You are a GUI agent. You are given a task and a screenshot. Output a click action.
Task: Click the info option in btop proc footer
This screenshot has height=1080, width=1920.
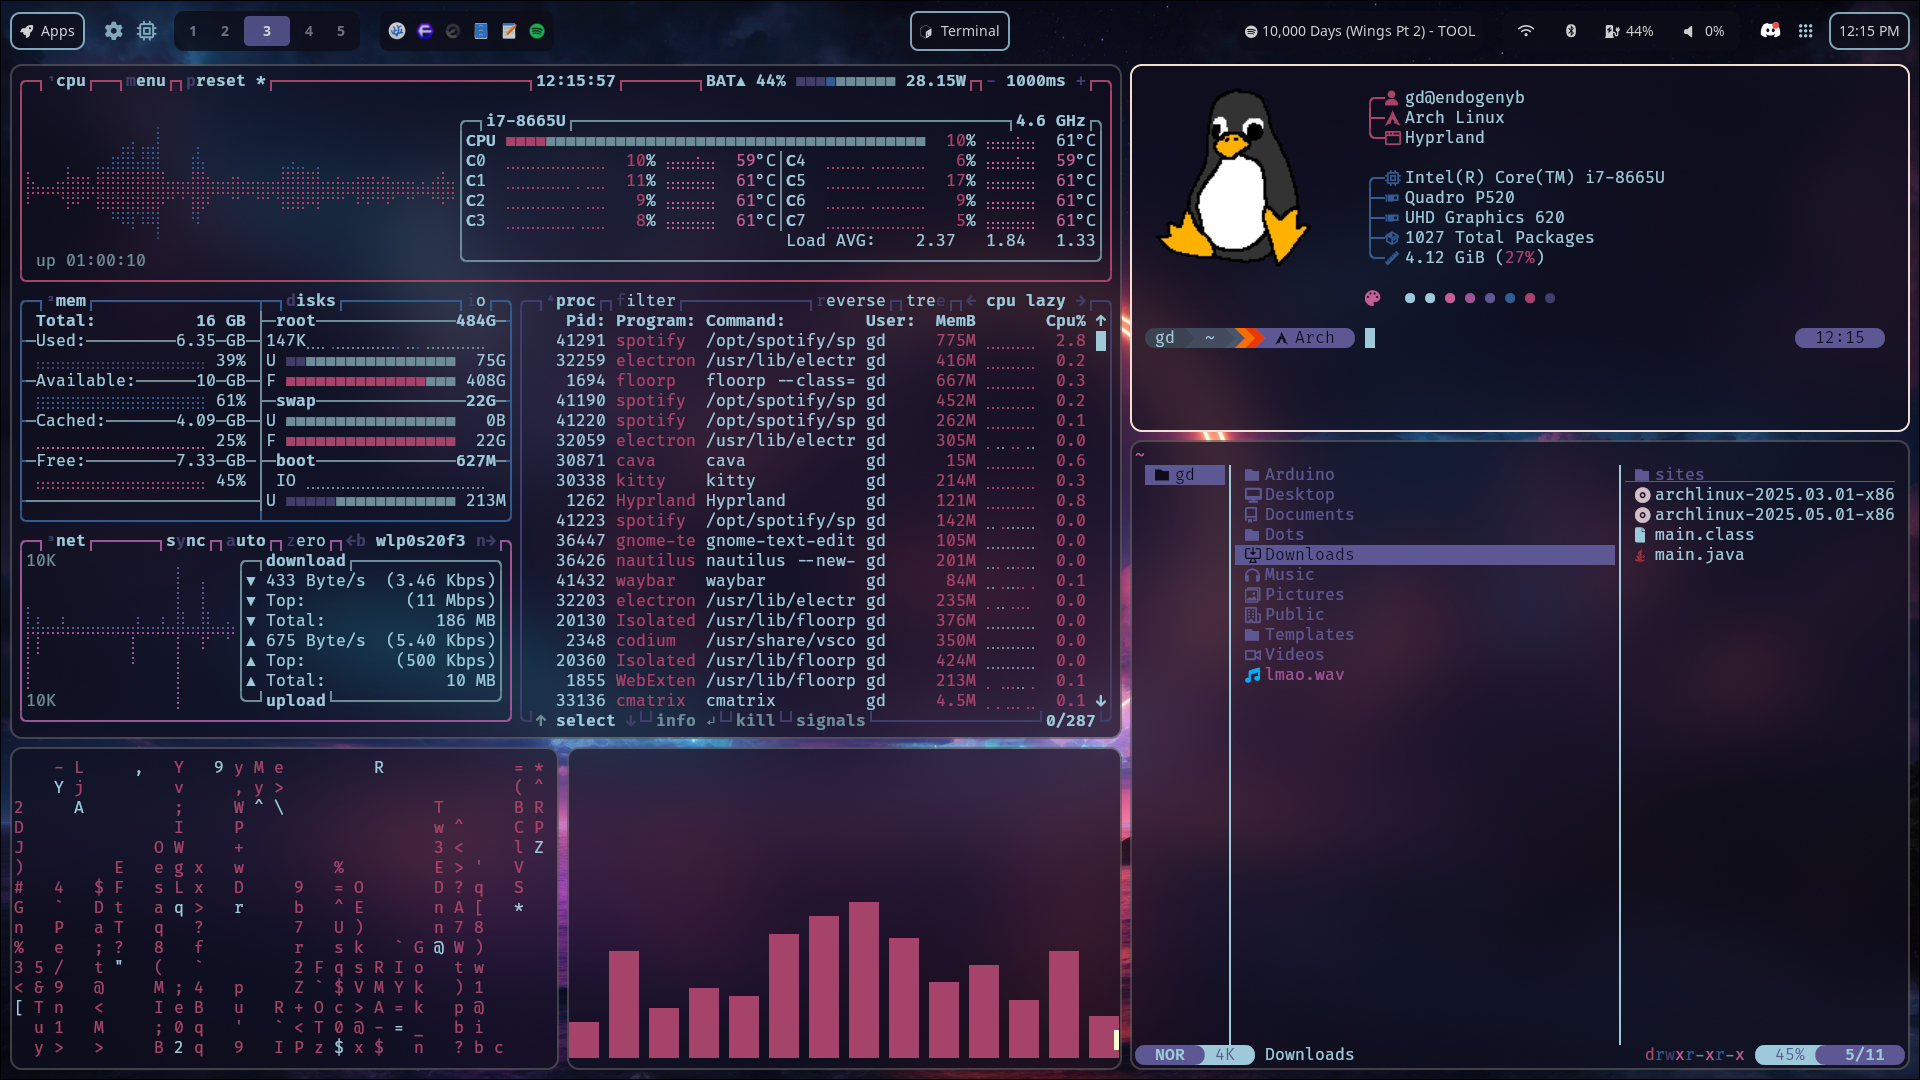pos(676,720)
